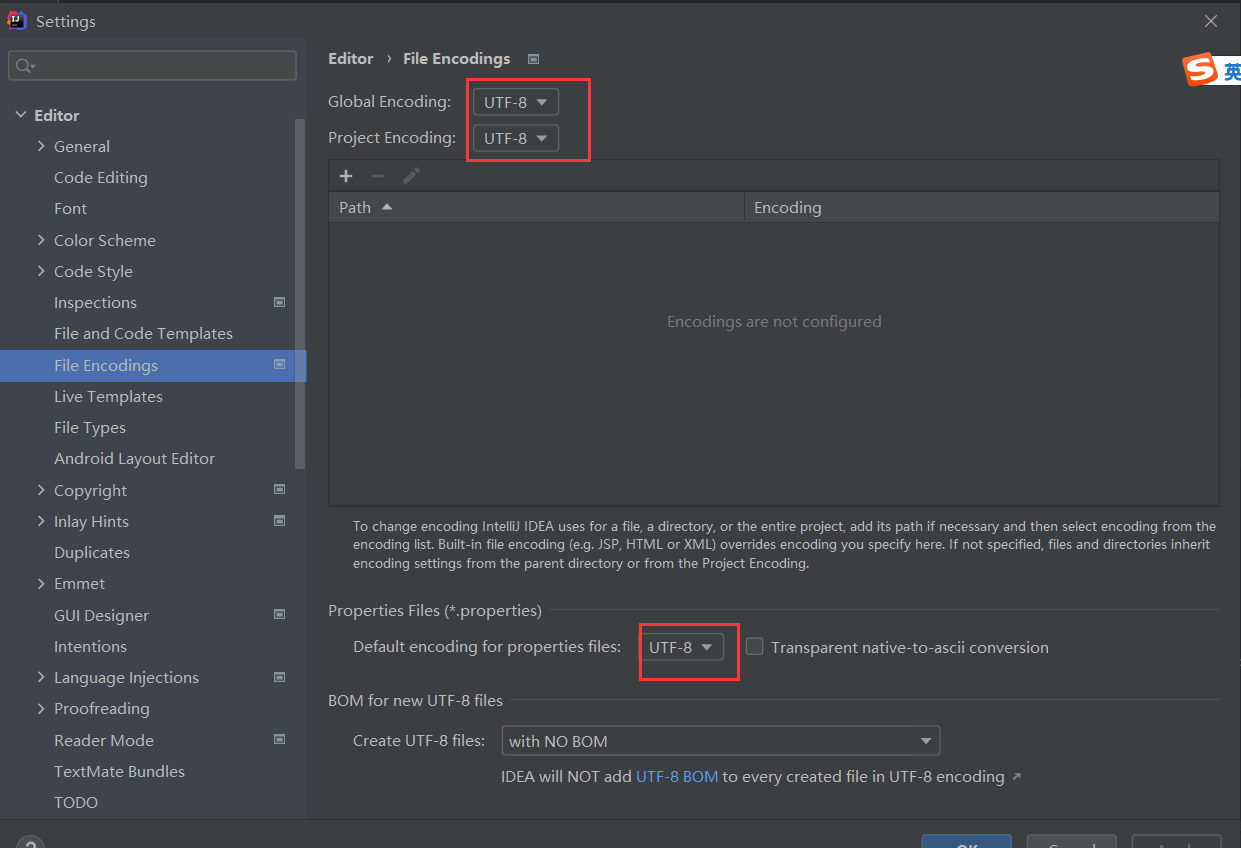Click project icon beside Inspections in sidebar
Screen dimensions: 1241x848
pyautogui.click(x=280, y=302)
